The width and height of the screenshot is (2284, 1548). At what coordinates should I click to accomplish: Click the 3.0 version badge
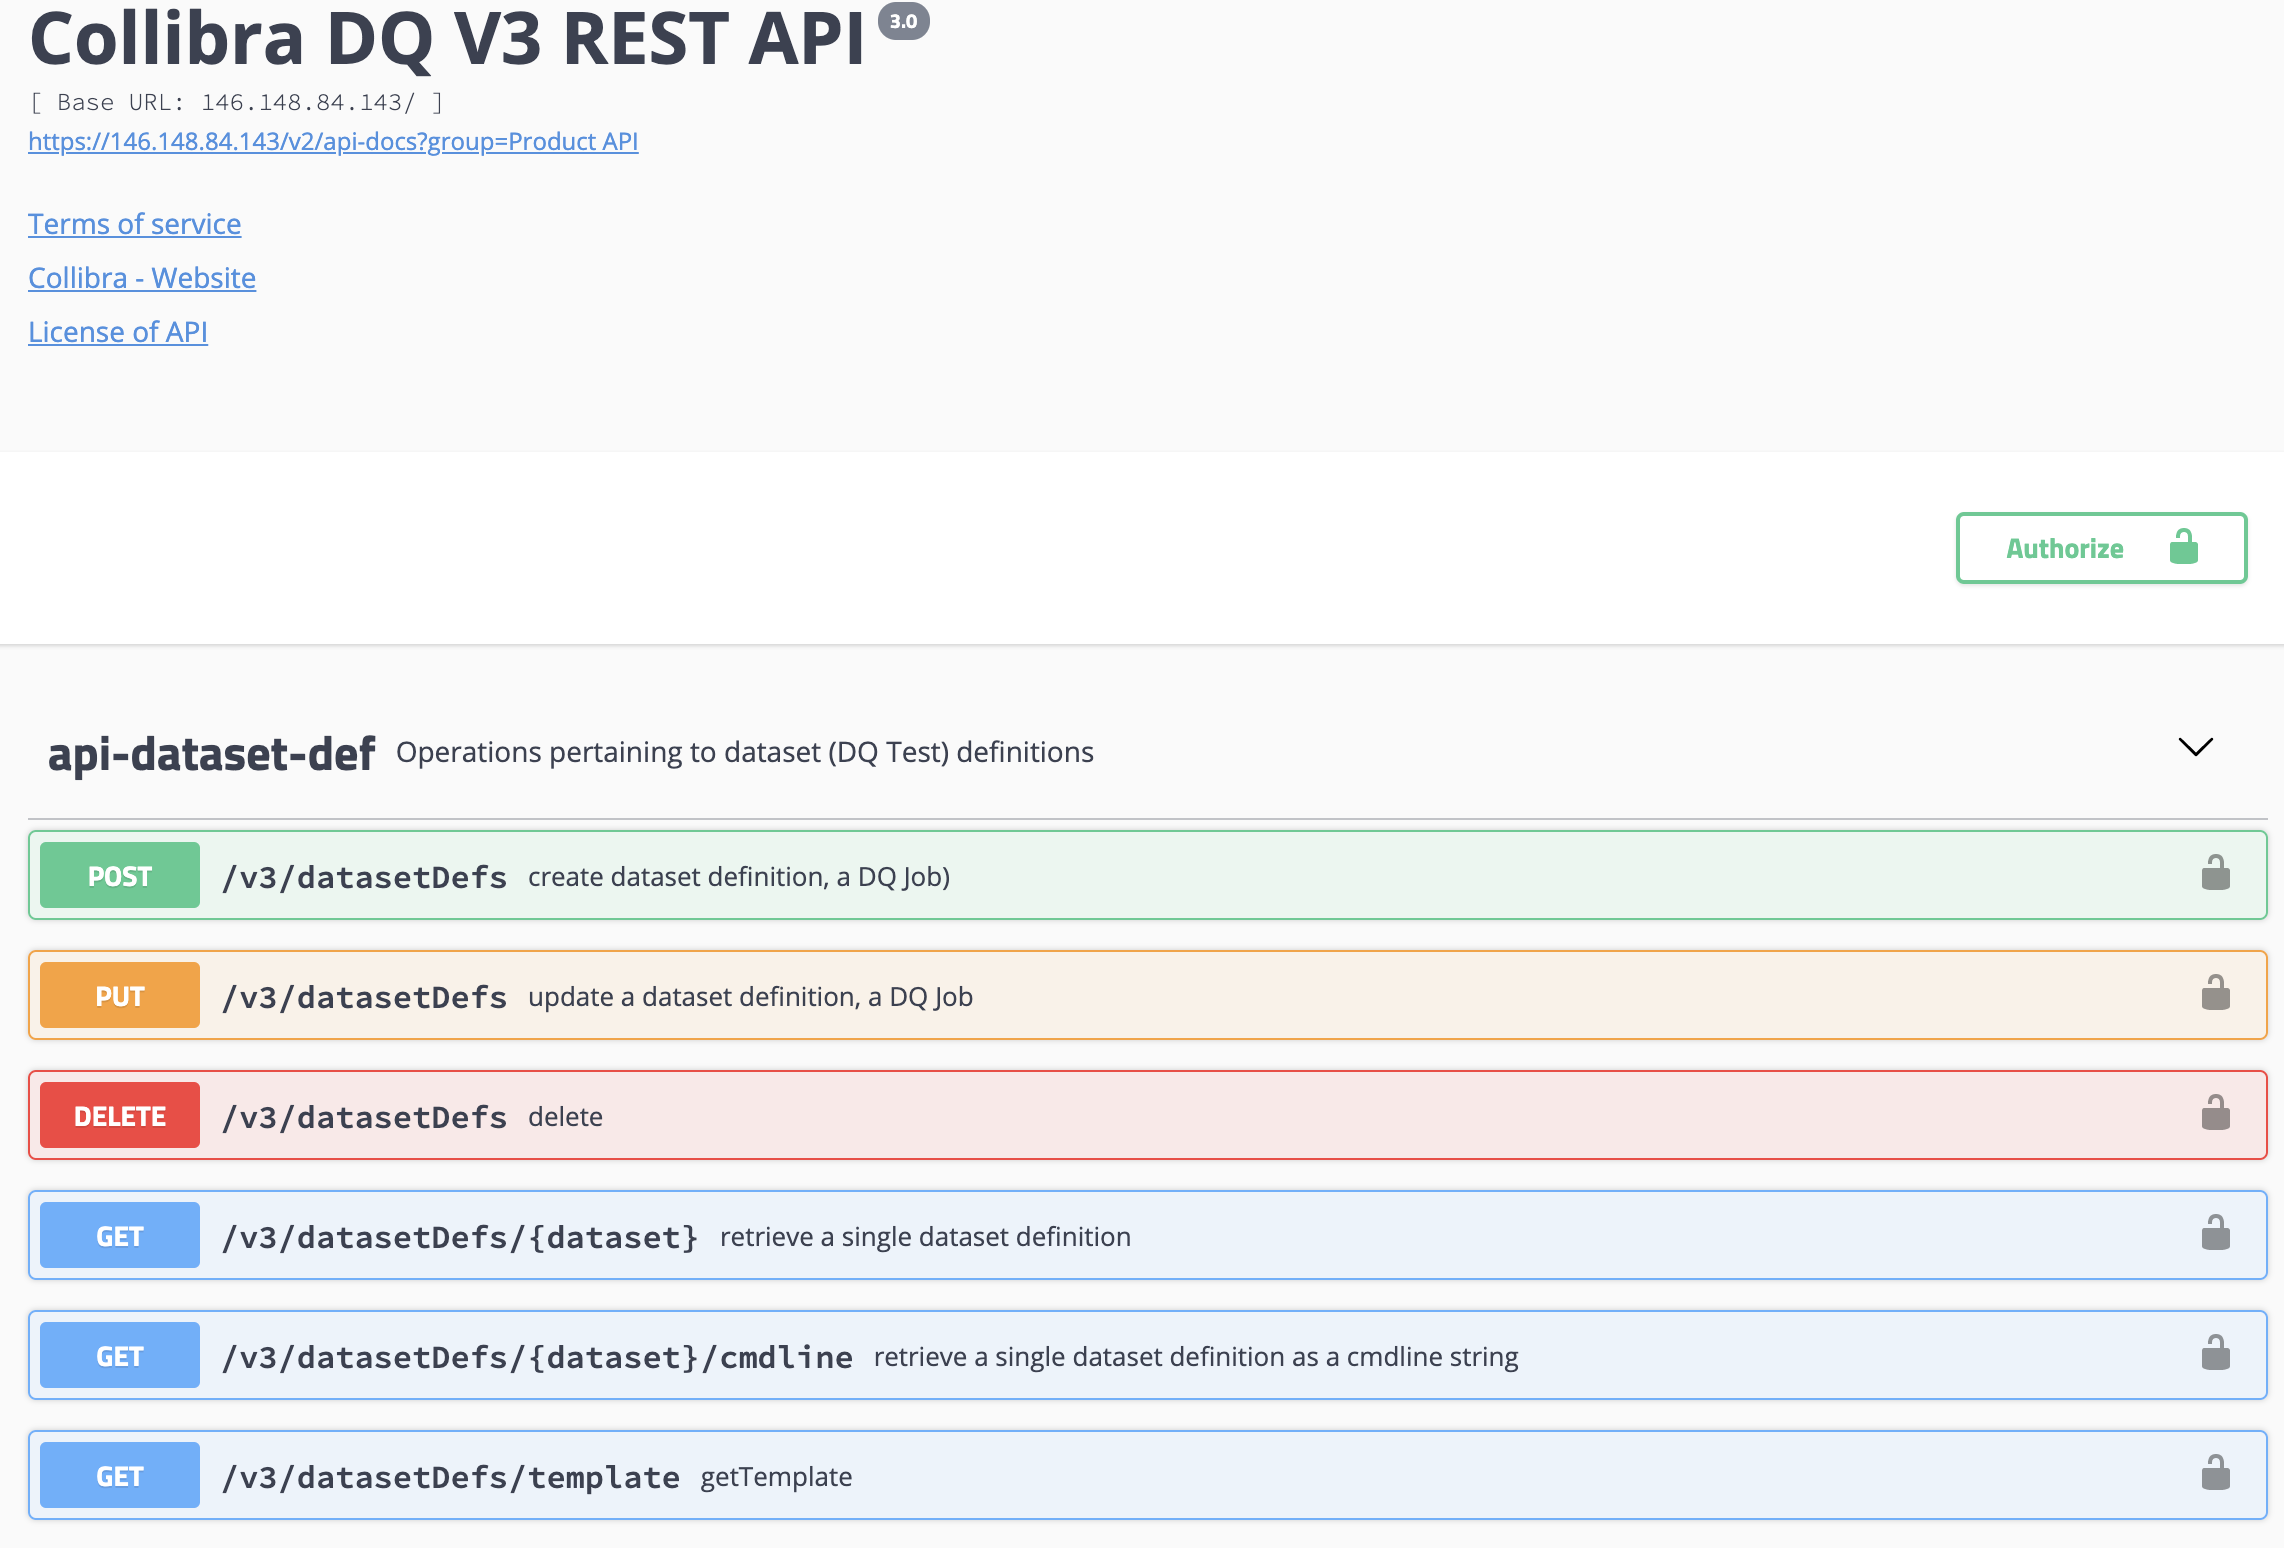point(904,21)
